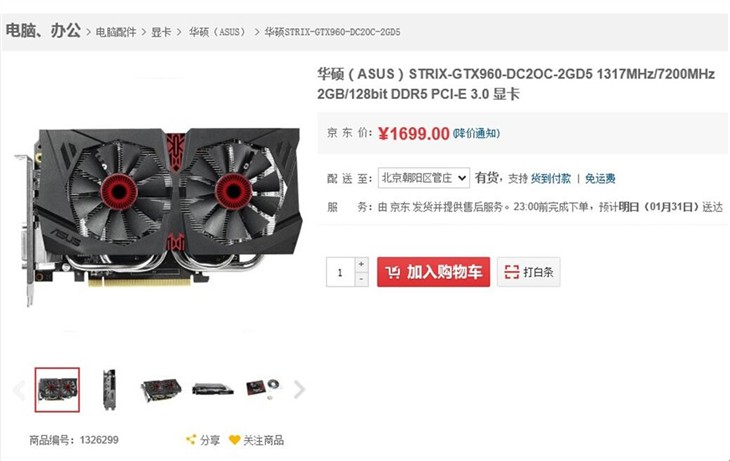The image size is (730, 461).
Task: Open the 北京朝阳区管庄 delivery dropdown
Action: coord(424,178)
